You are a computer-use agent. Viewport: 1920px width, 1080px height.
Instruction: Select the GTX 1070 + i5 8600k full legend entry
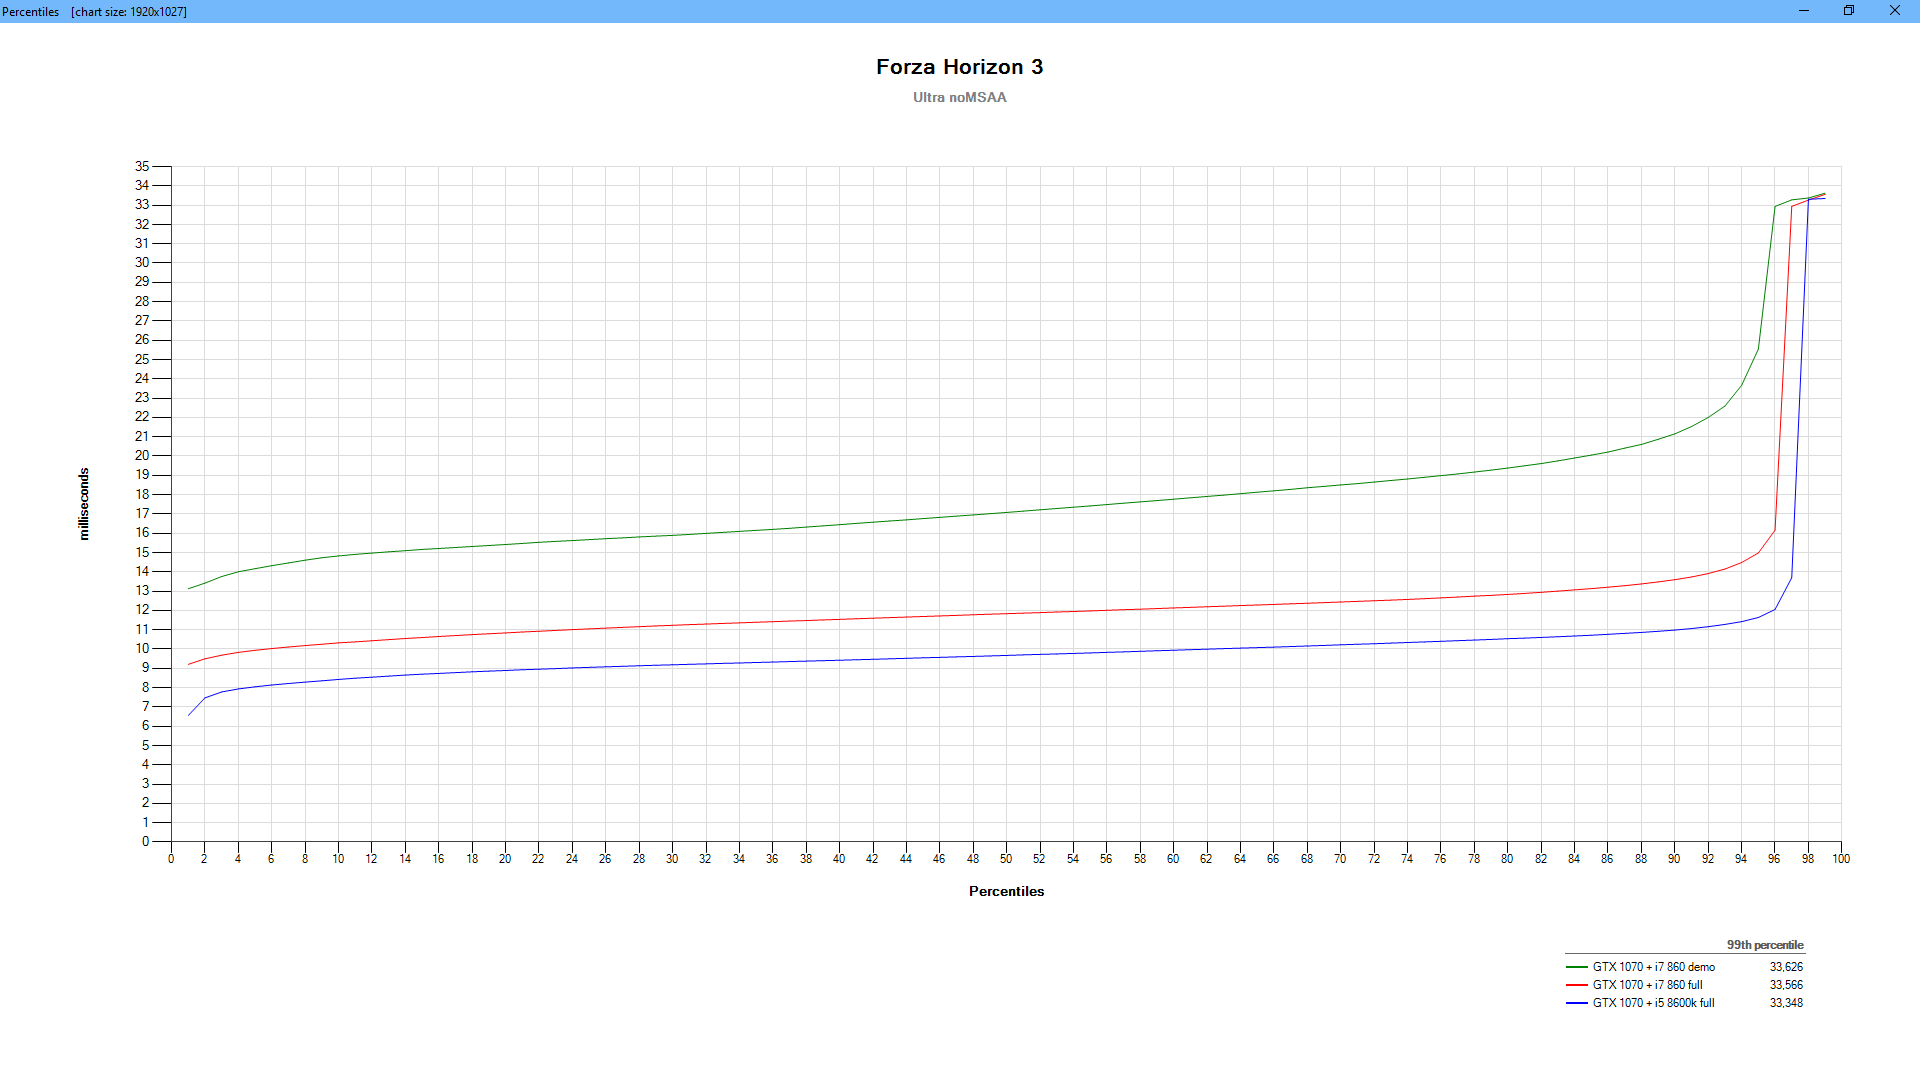click(x=1653, y=1003)
